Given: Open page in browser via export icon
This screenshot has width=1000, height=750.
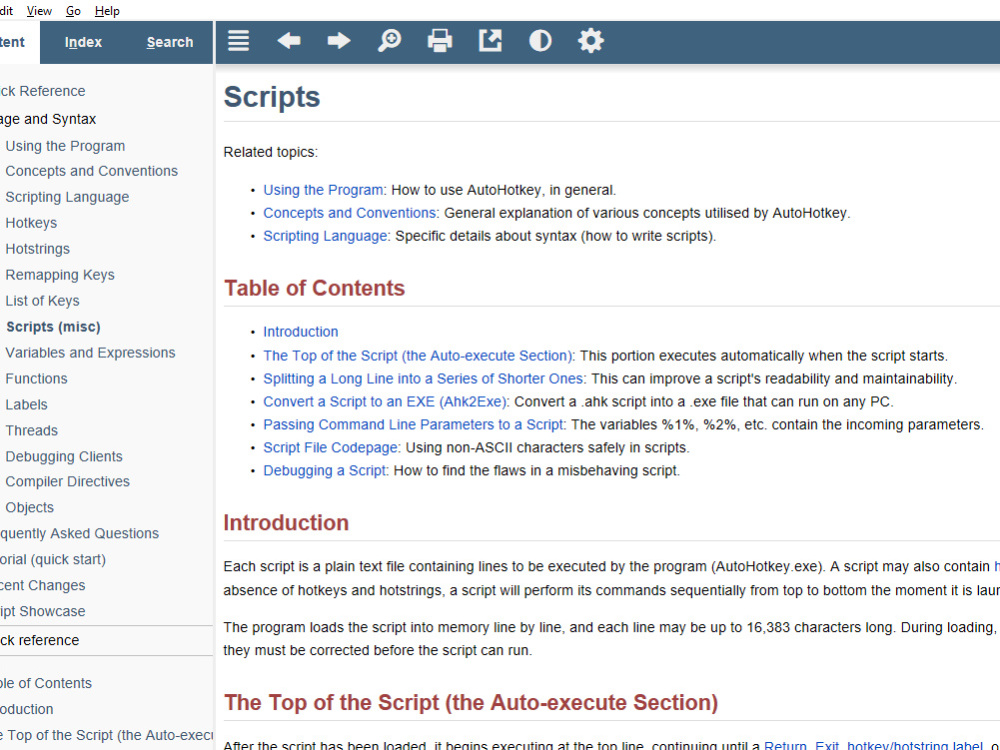Looking at the screenshot, I should pos(490,41).
